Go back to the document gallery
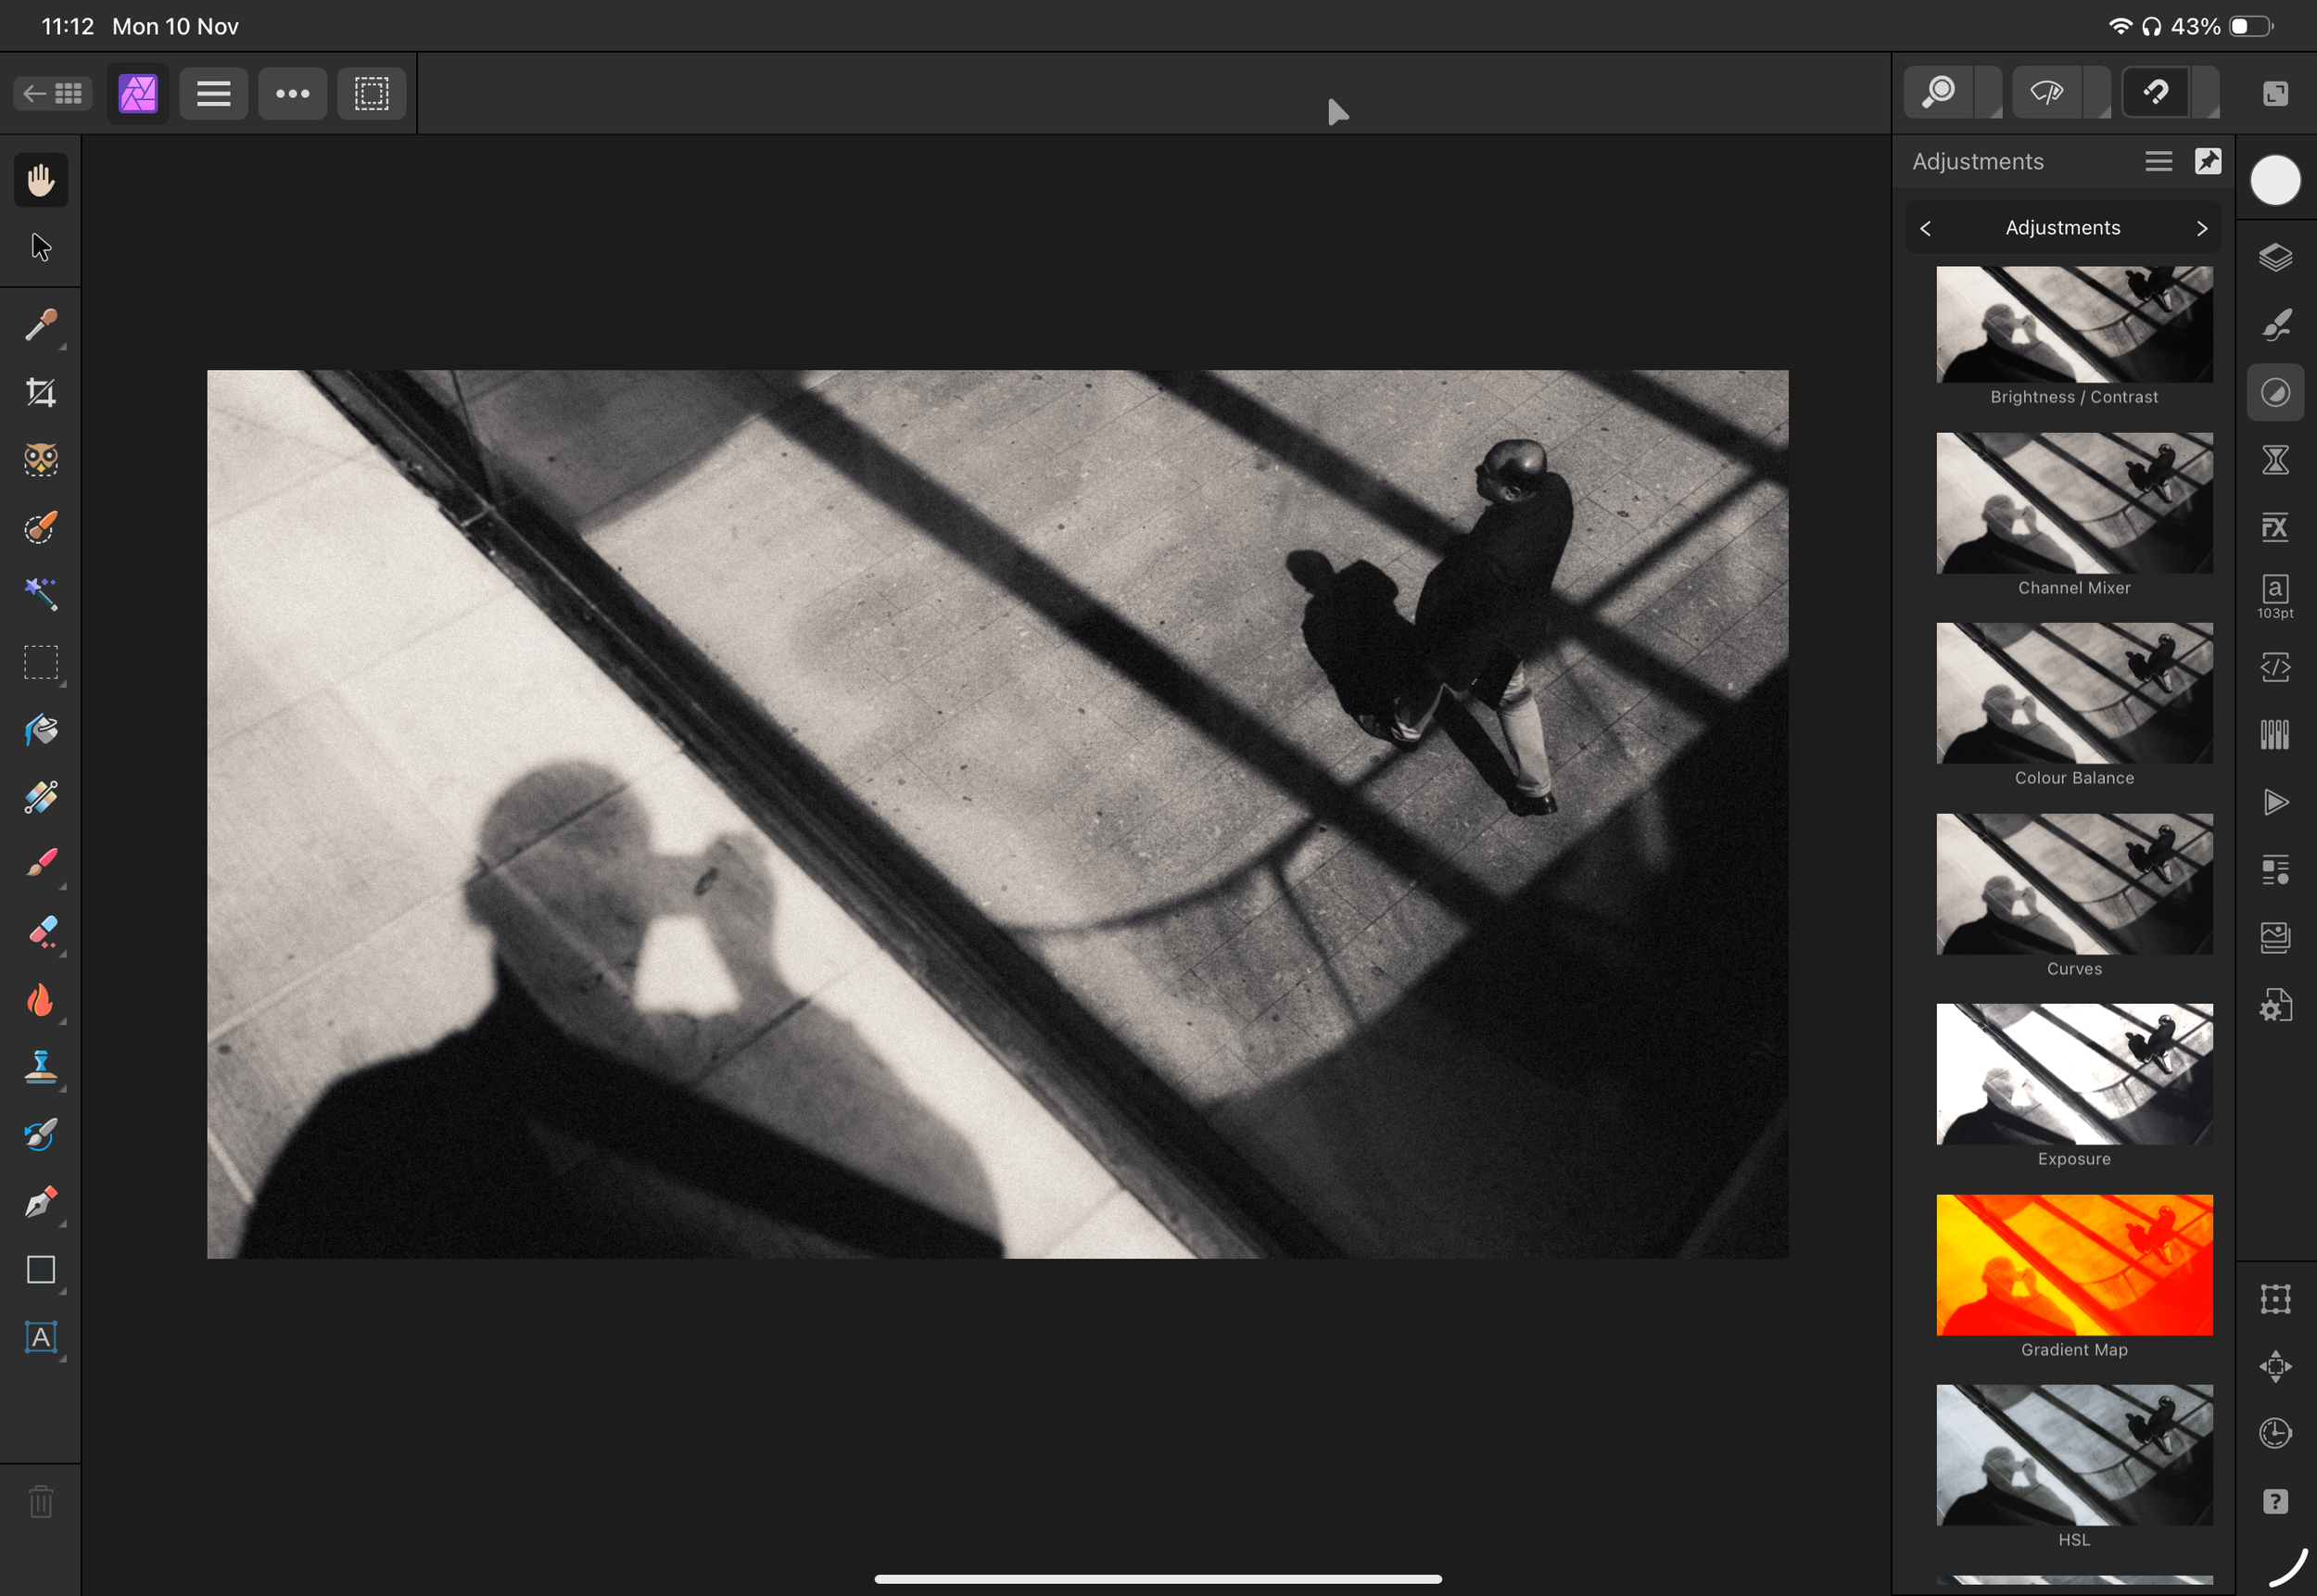Screen dimensions: 2317x1596 (x=53, y=93)
